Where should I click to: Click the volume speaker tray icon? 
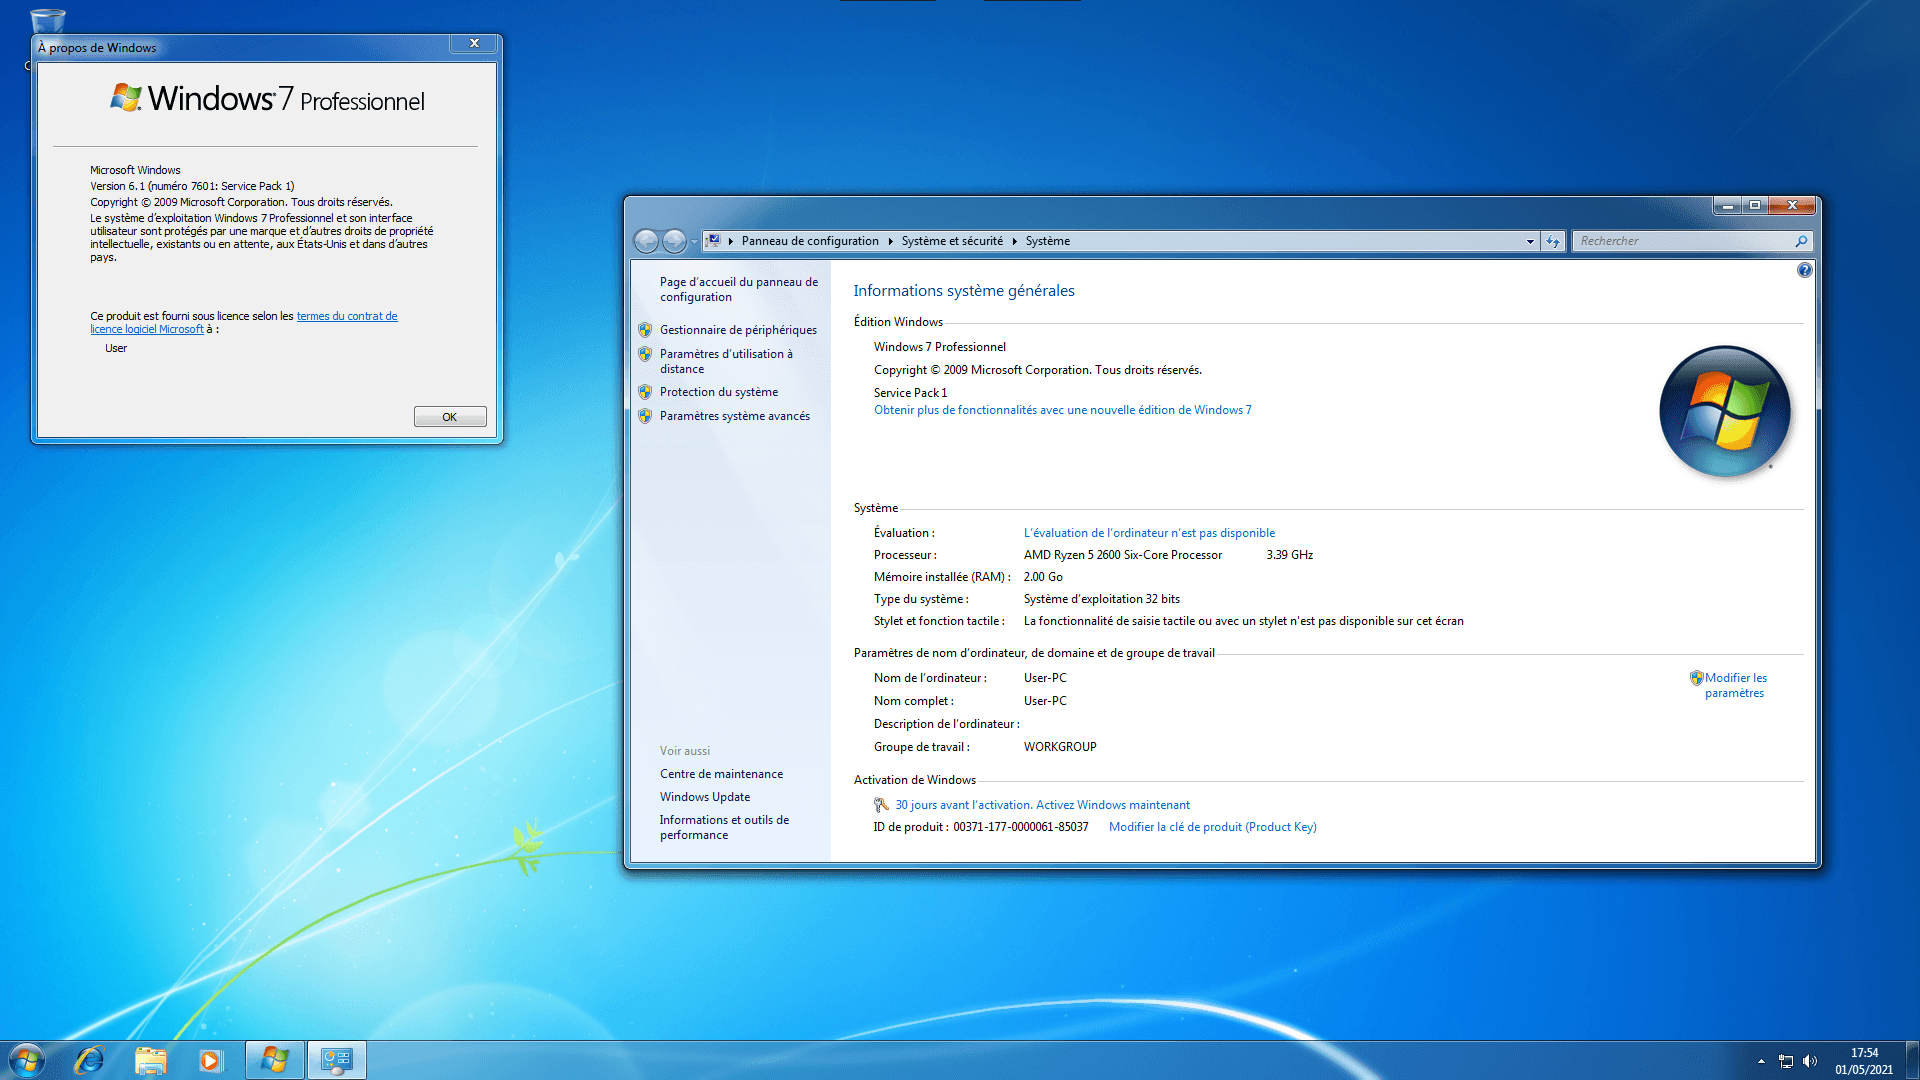tap(1810, 1061)
